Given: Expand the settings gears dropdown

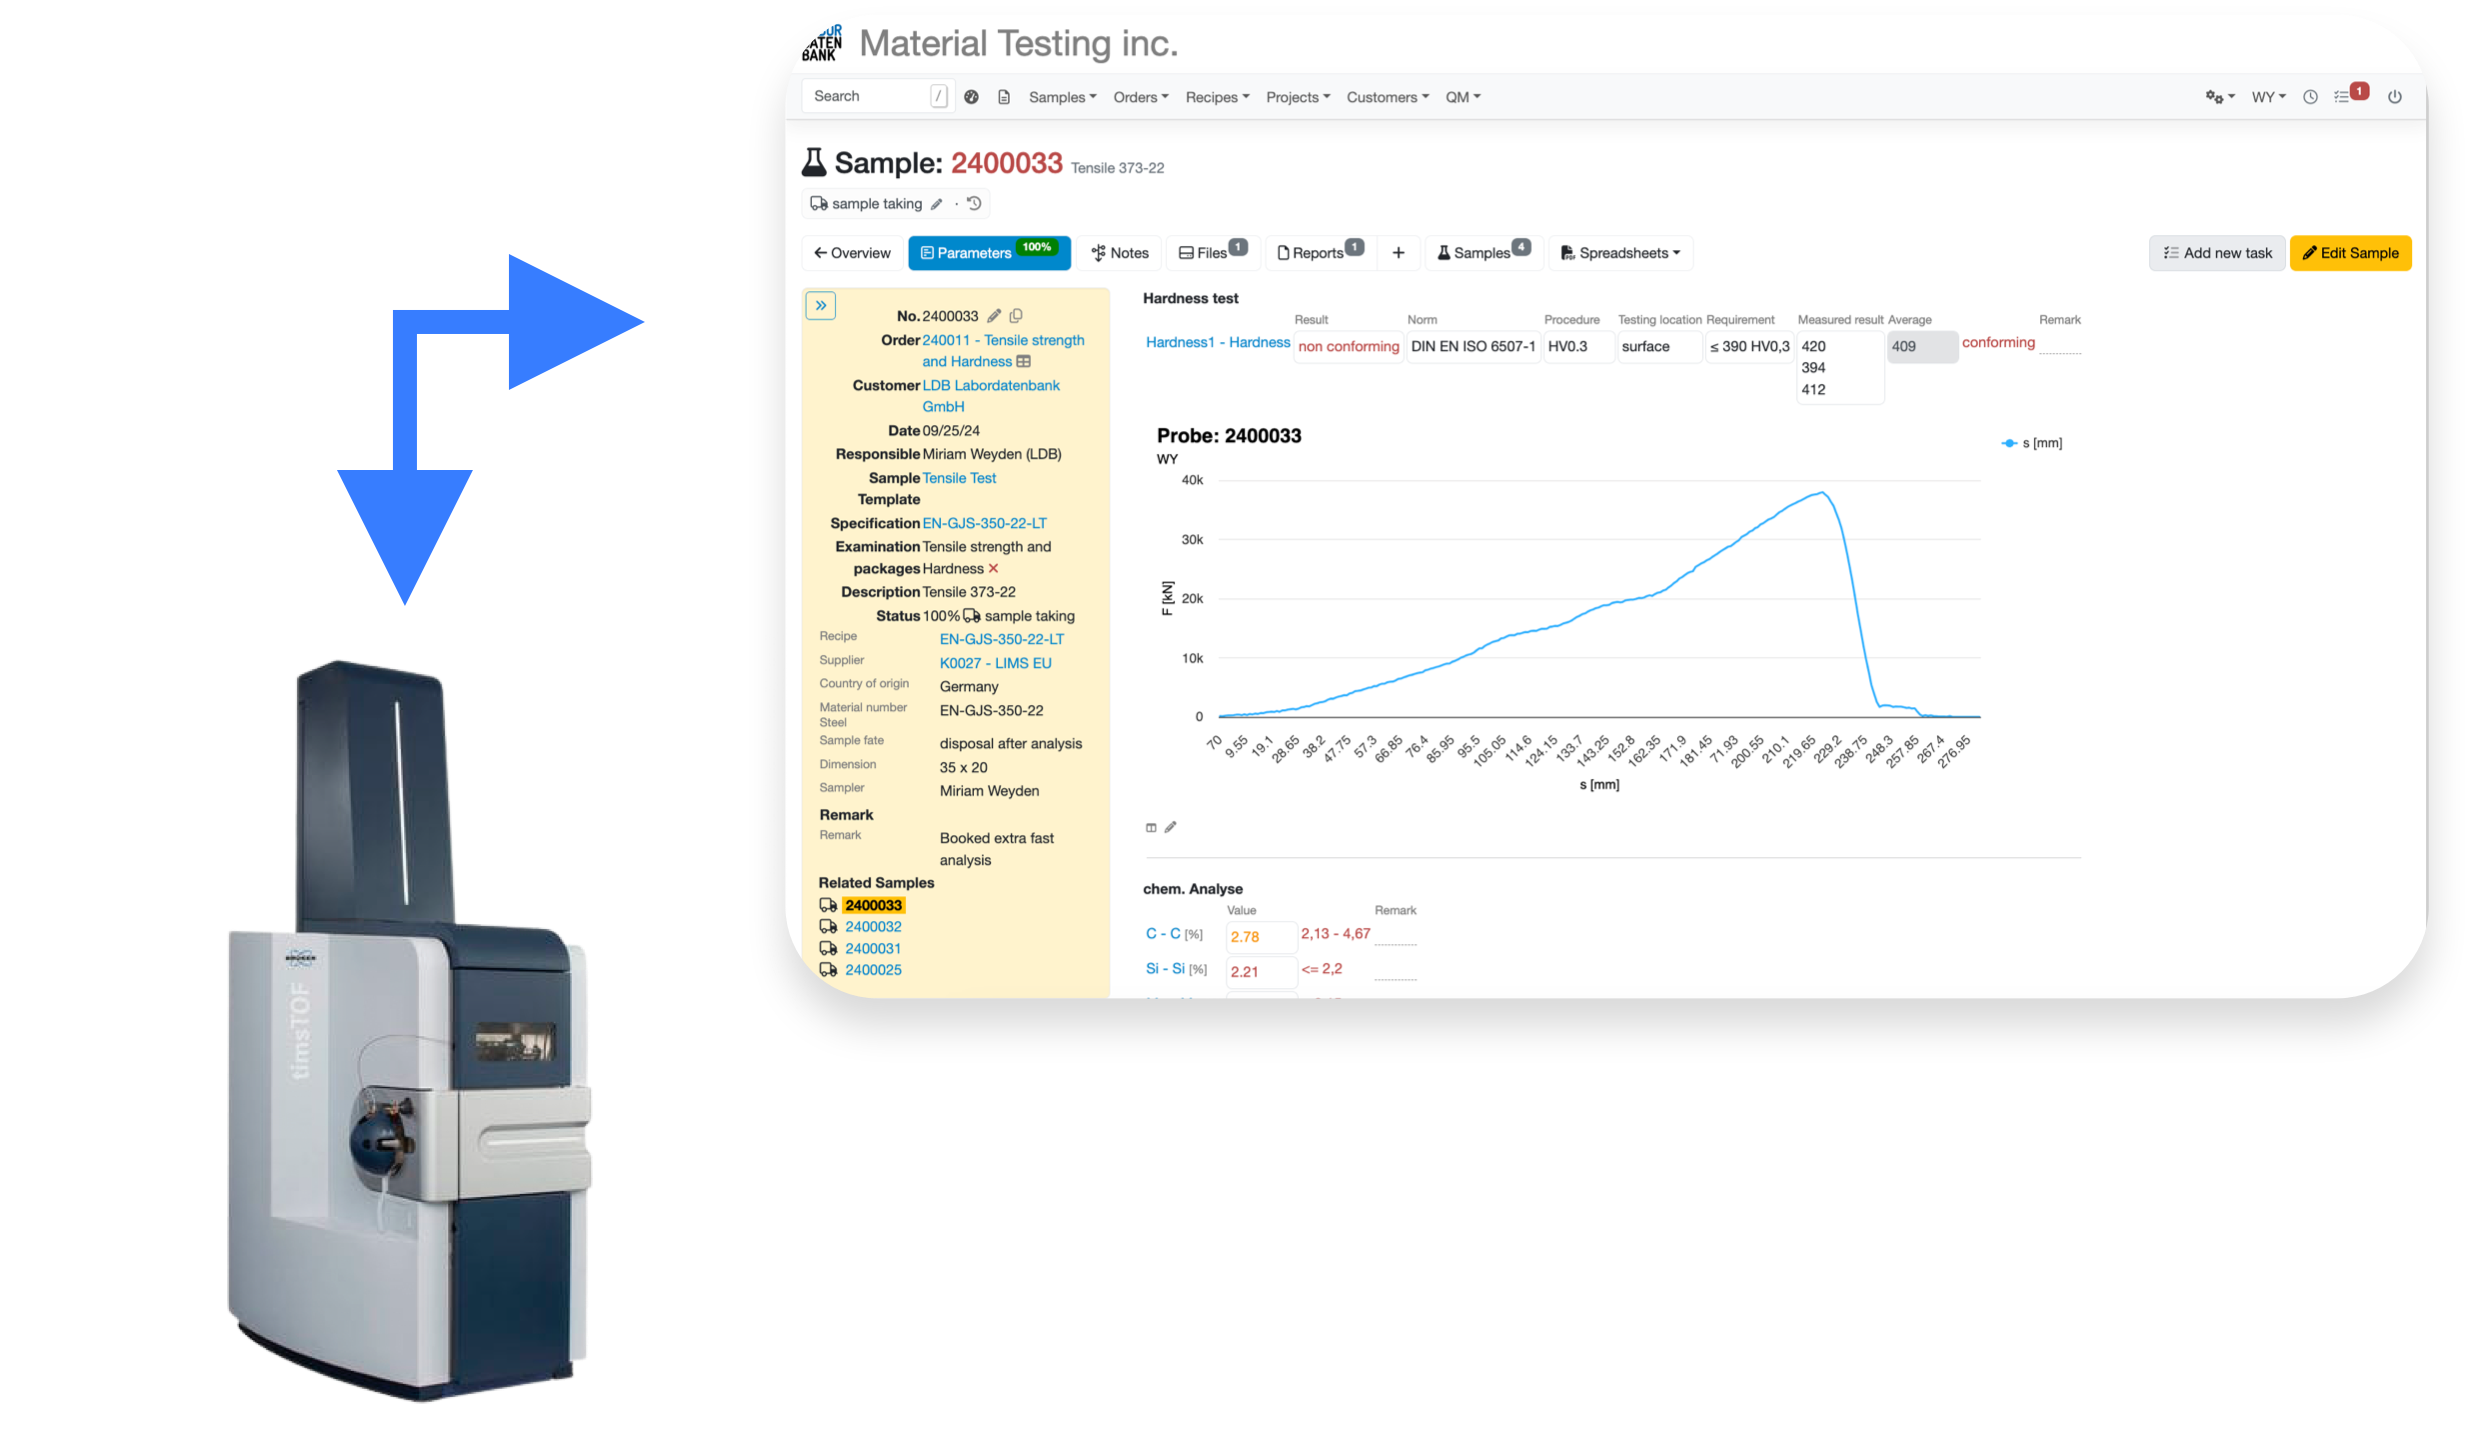Looking at the screenshot, I should coord(2219,97).
